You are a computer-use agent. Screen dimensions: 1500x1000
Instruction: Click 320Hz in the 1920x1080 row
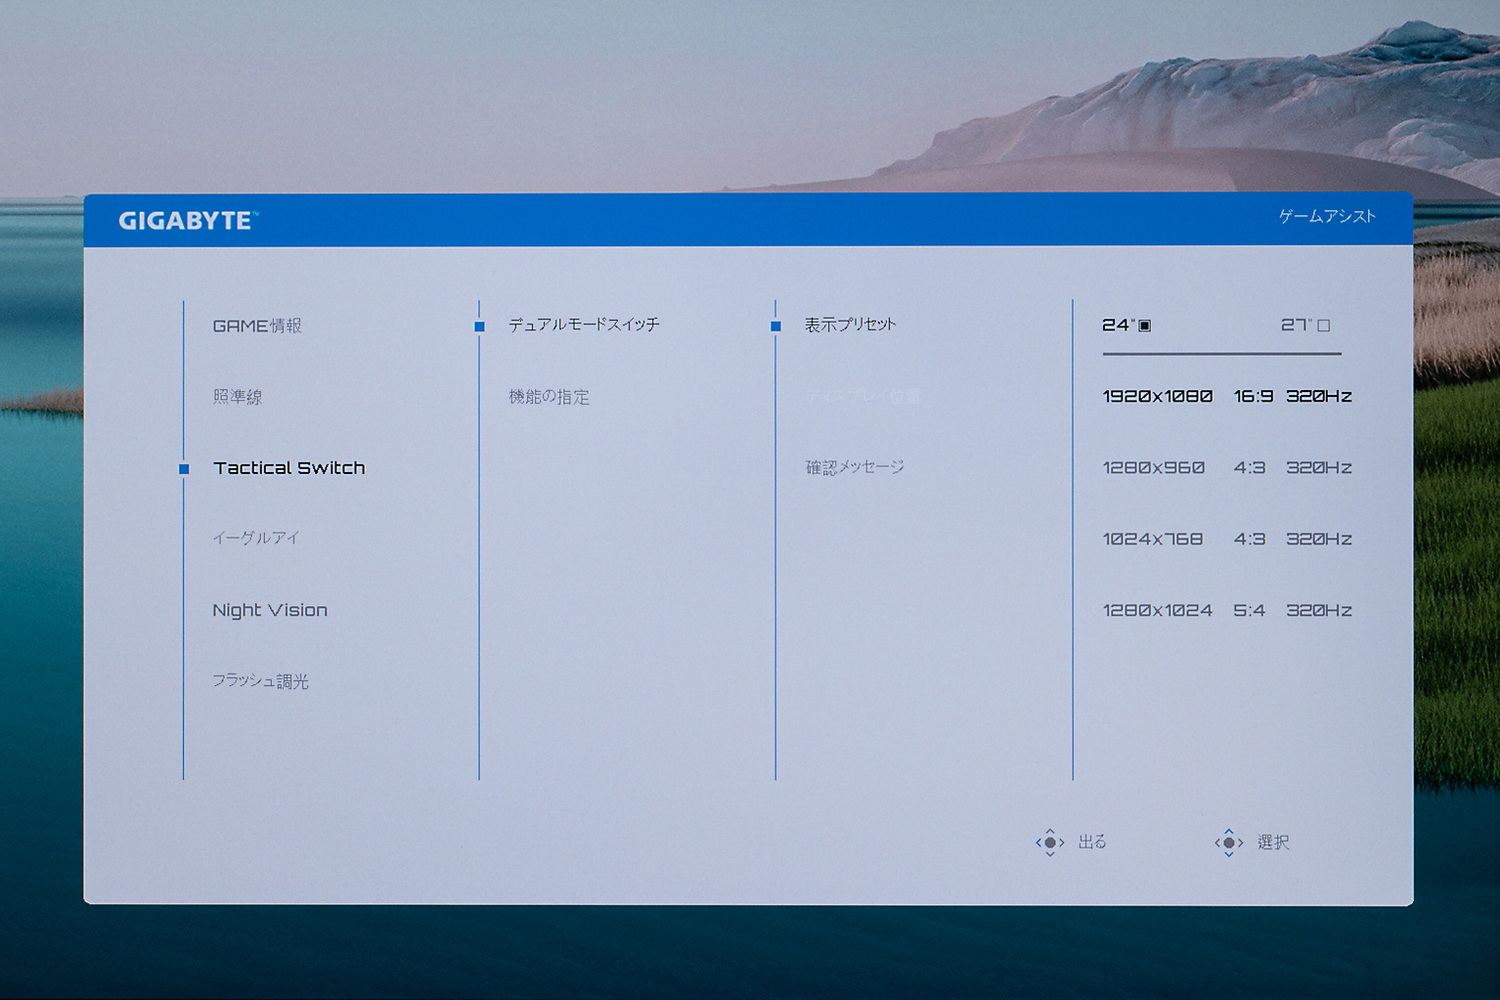click(x=1319, y=396)
